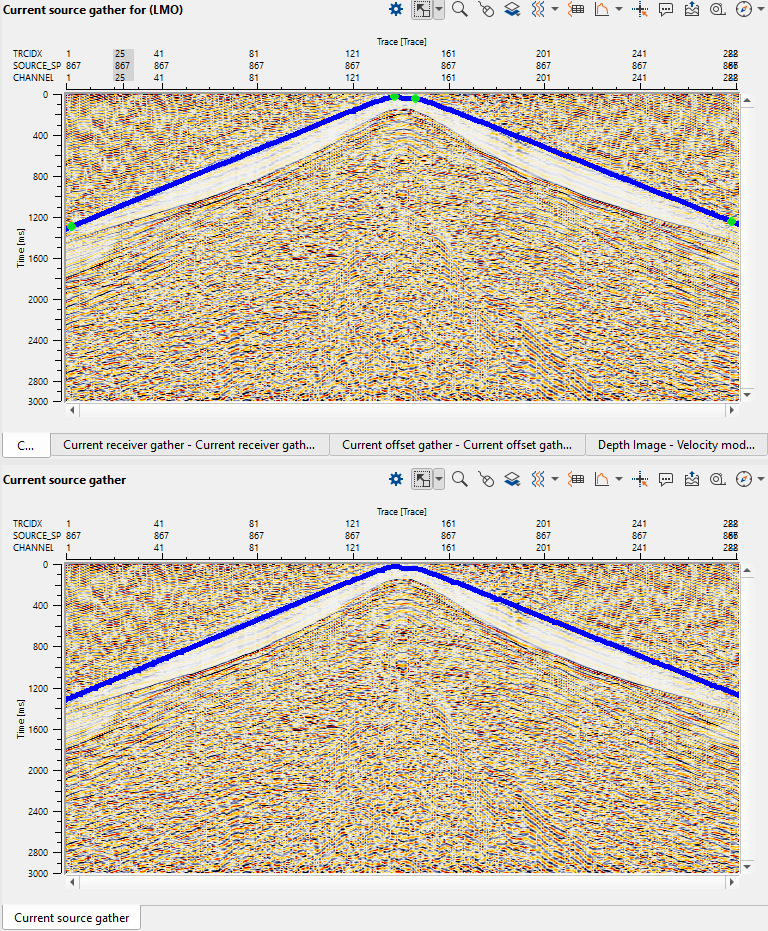
Task: Select green pick marker at far left of LMO line
Action: [71, 226]
